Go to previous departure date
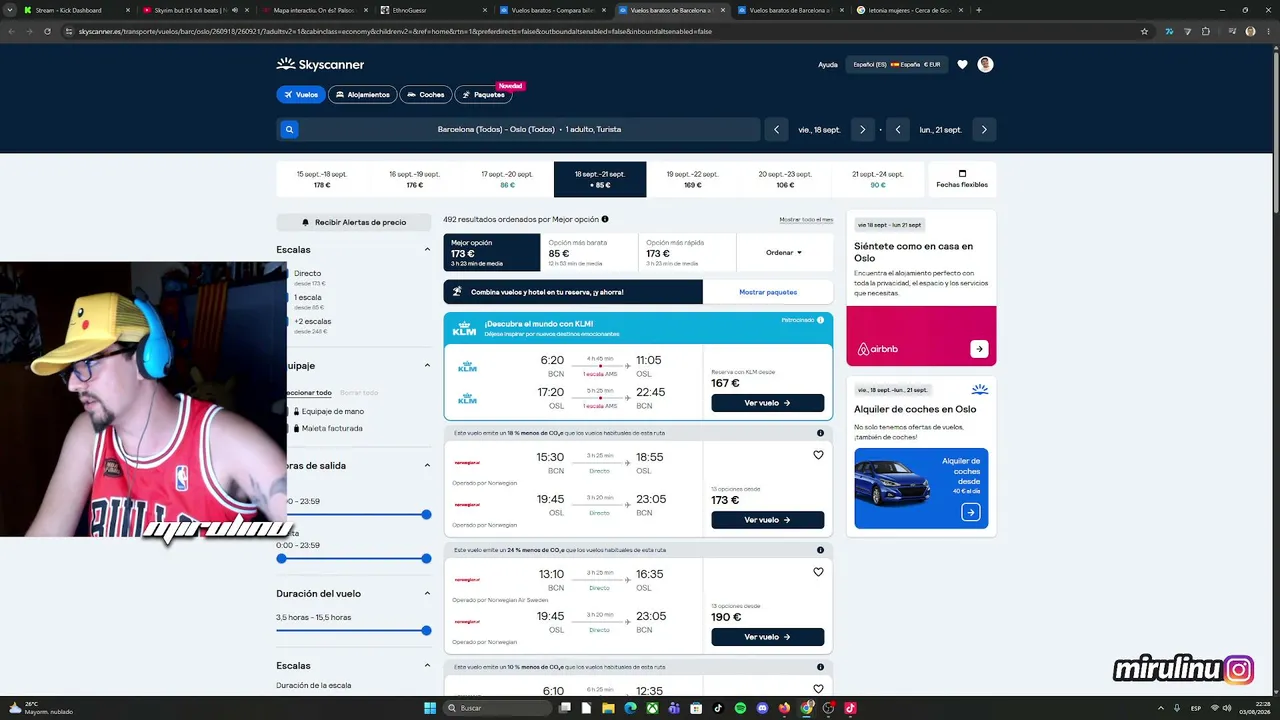The height and width of the screenshot is (720, 1280). pyautogui.click(x=777, y=129)
